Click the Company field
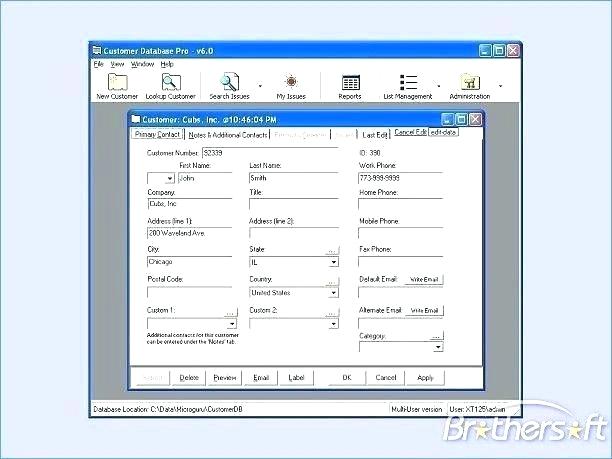This screenshot has height=459, width=612. pos(190,204)
